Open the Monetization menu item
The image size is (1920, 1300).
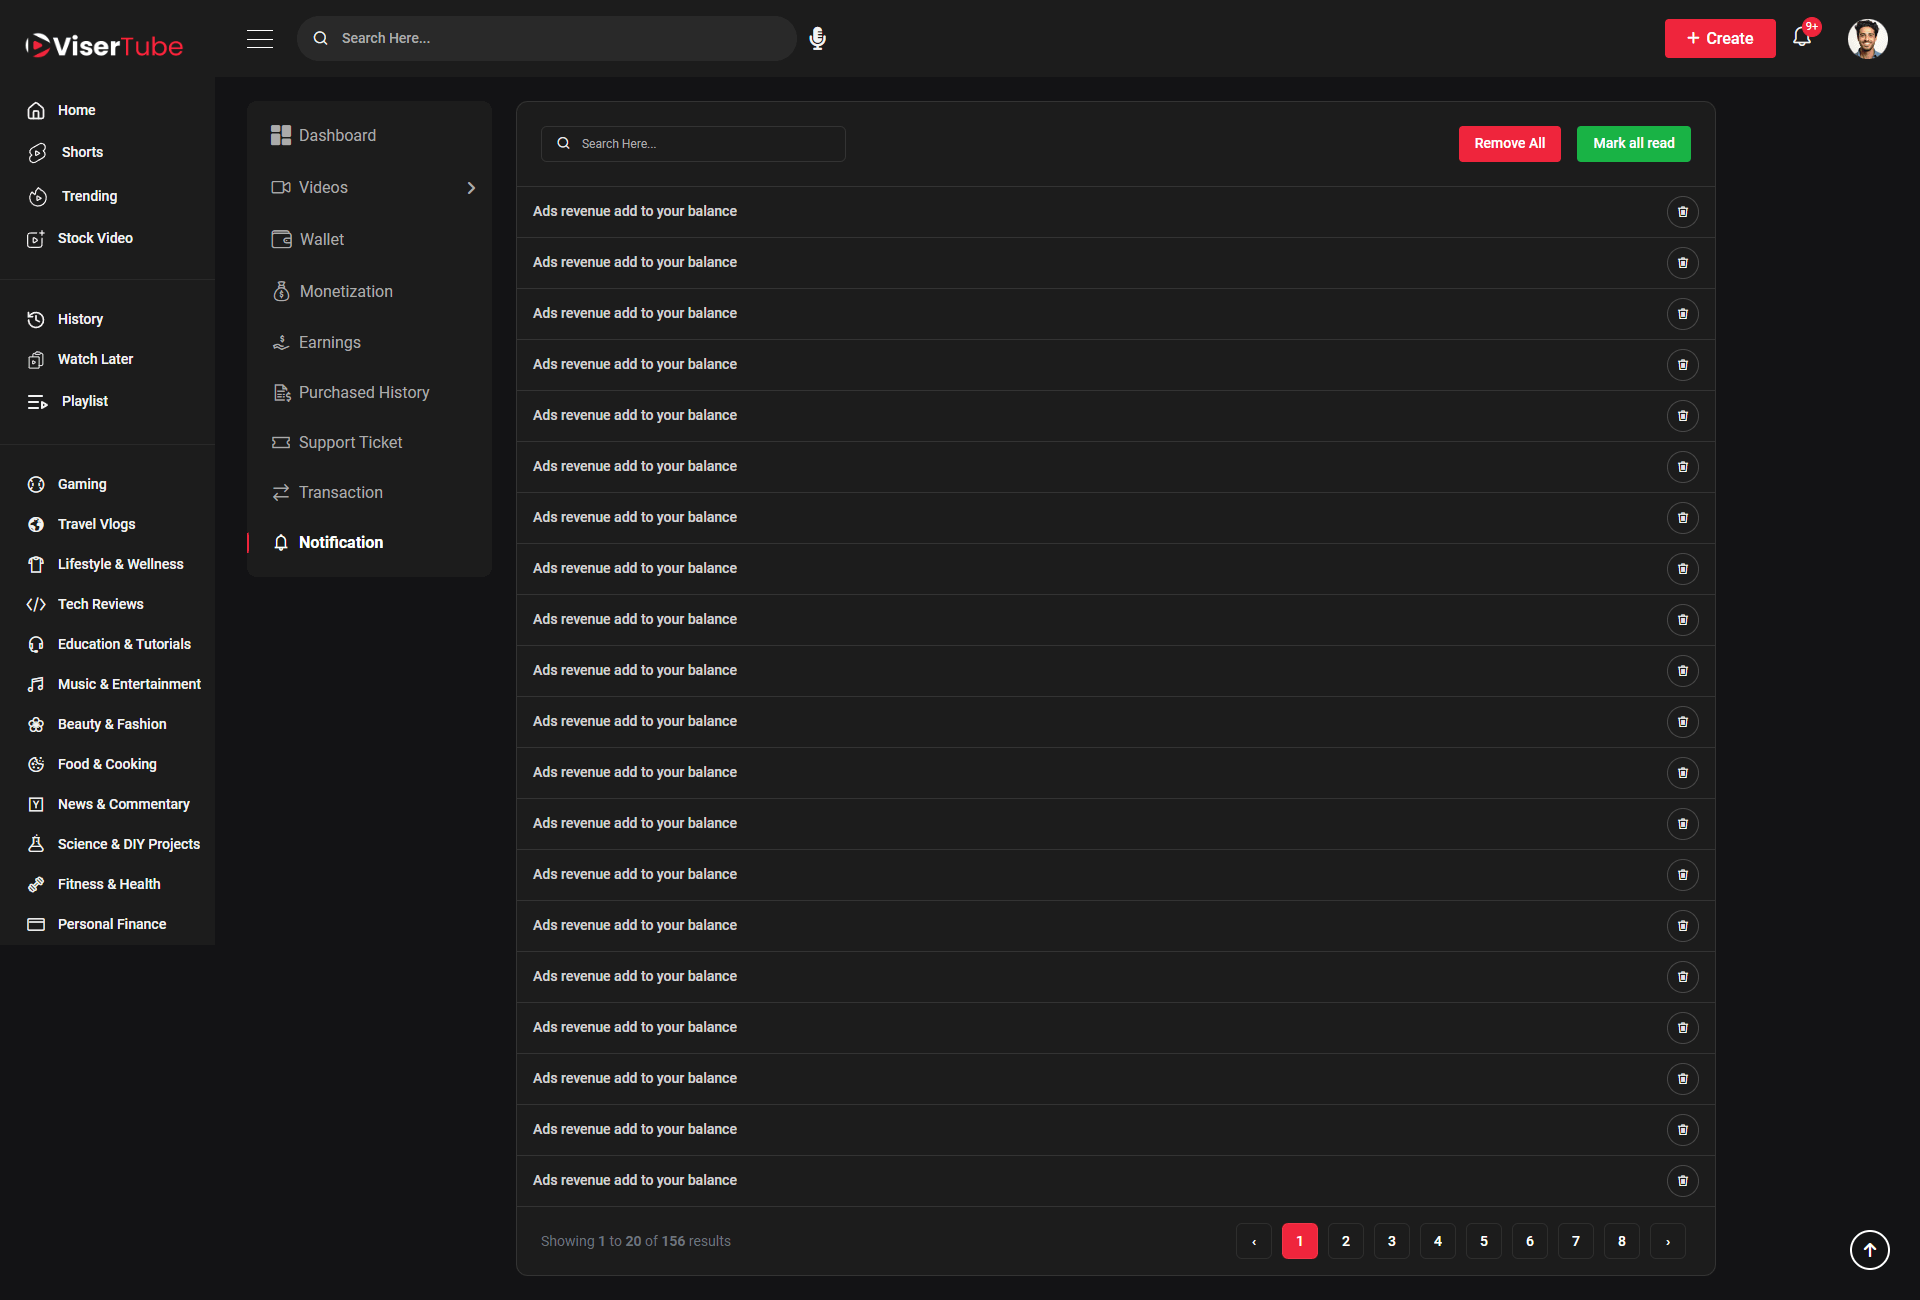coord(345,291)
